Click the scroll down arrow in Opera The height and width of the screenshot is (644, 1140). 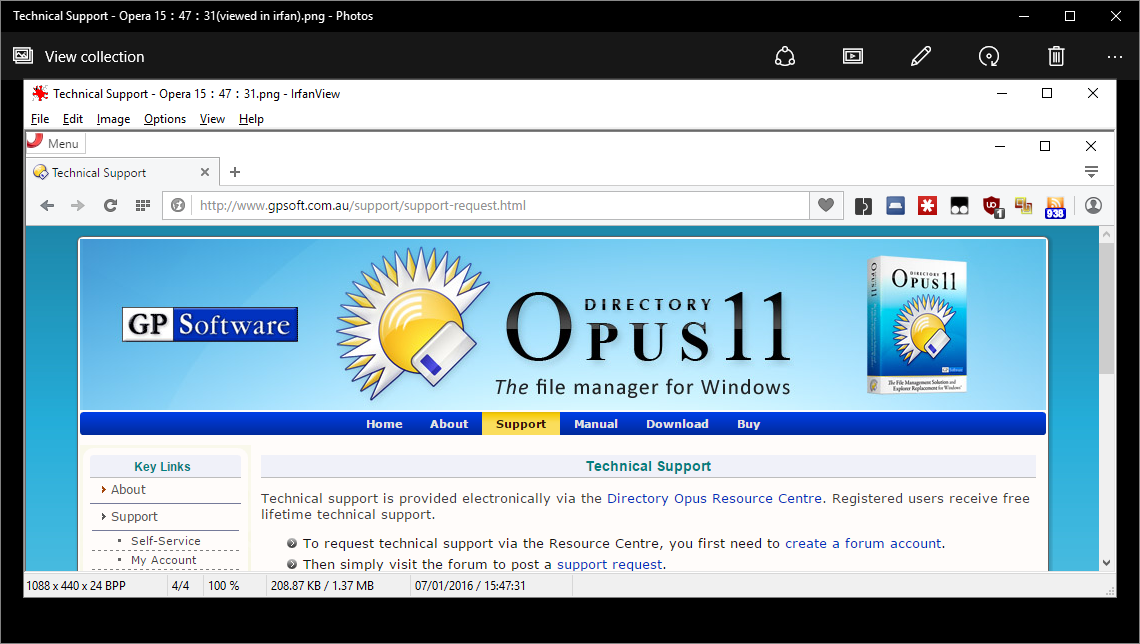[x=1107, y=563]
